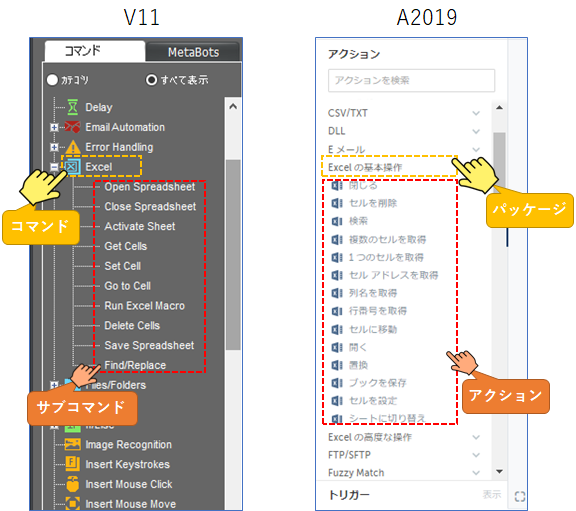Select the カテゴリ radio button

pyautogui.click(x=52, y=80)
